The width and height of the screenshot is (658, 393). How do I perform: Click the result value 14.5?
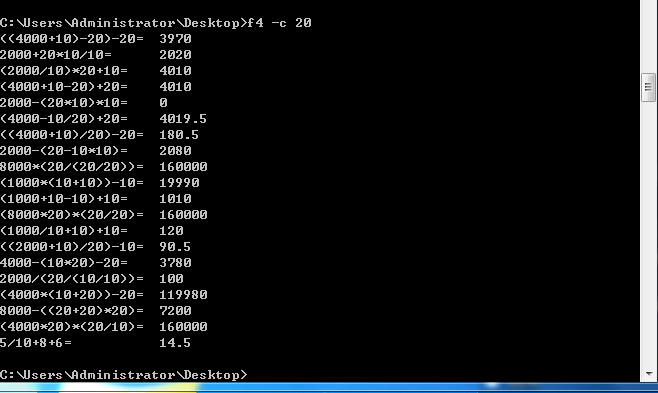click(175, 343)
